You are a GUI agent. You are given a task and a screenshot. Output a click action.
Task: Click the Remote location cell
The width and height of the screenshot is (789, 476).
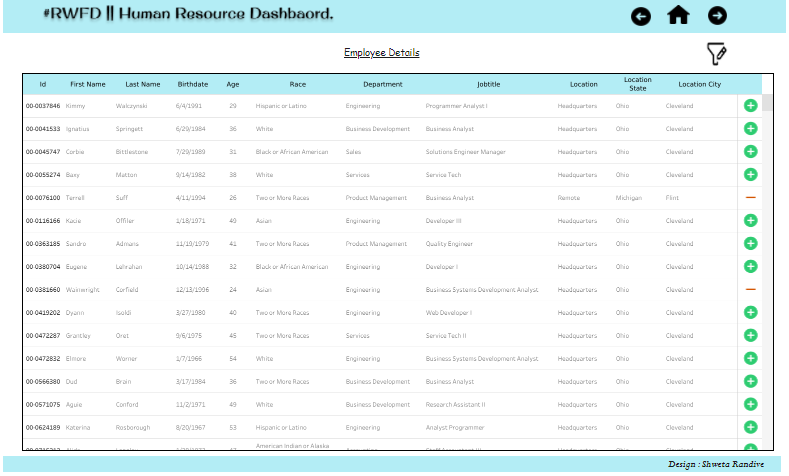click(x=569, y=198)
